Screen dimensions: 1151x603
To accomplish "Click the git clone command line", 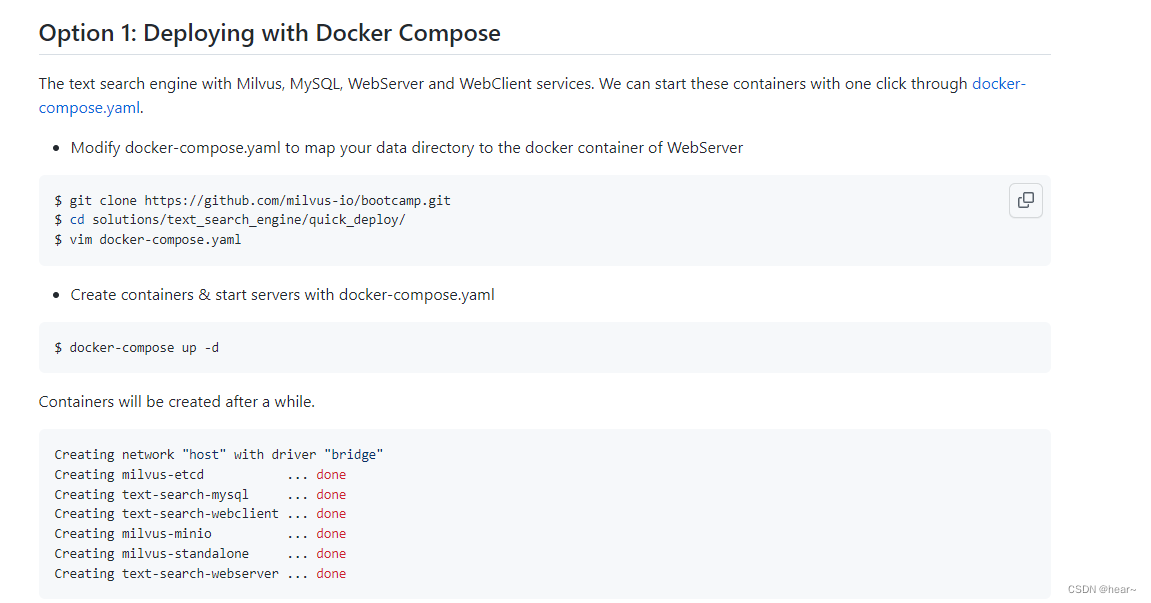I will 253,201.
